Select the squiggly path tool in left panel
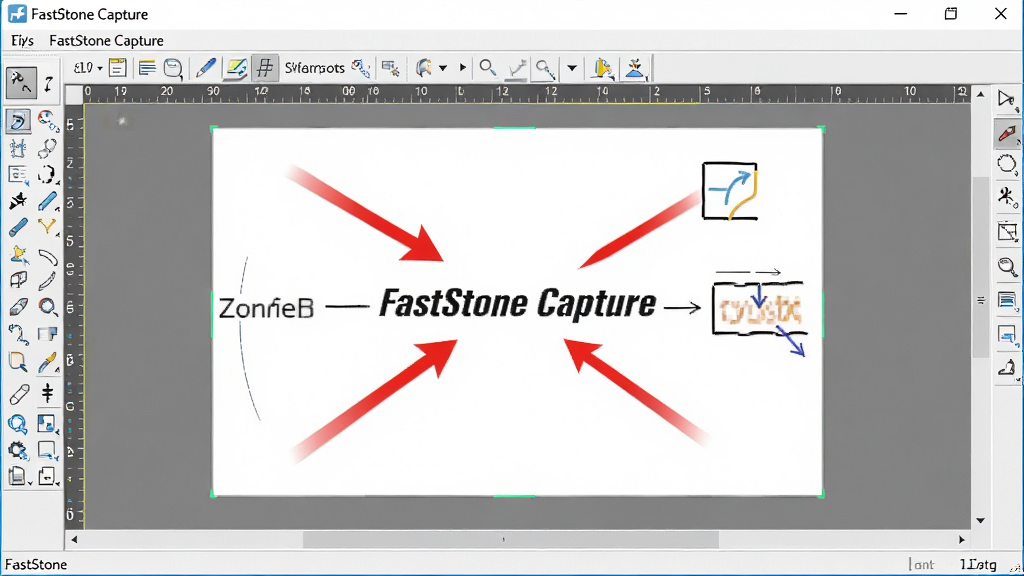The image size is (1024, 576). coord(18,334)
